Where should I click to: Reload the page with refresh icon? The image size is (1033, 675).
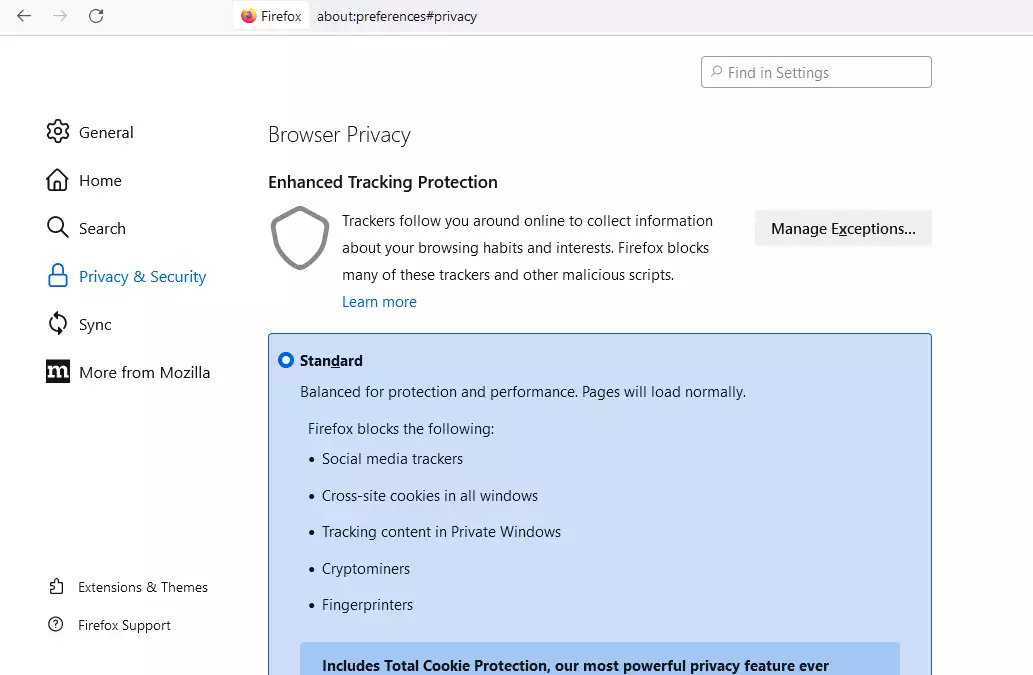tap(96, 16)
